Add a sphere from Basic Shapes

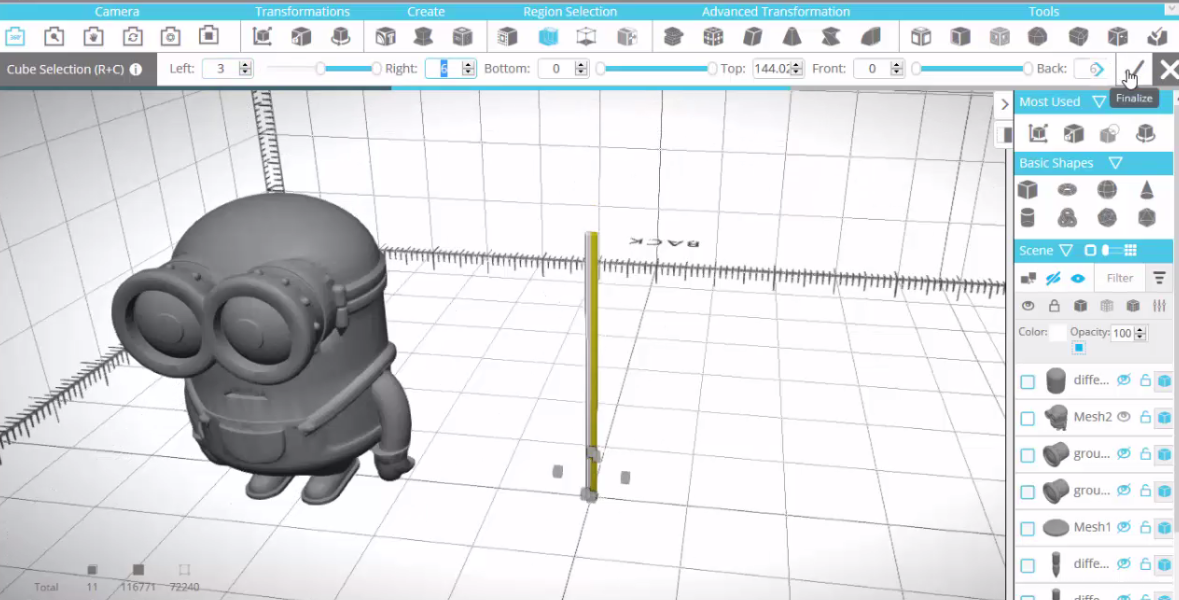tap(1107, 189)
